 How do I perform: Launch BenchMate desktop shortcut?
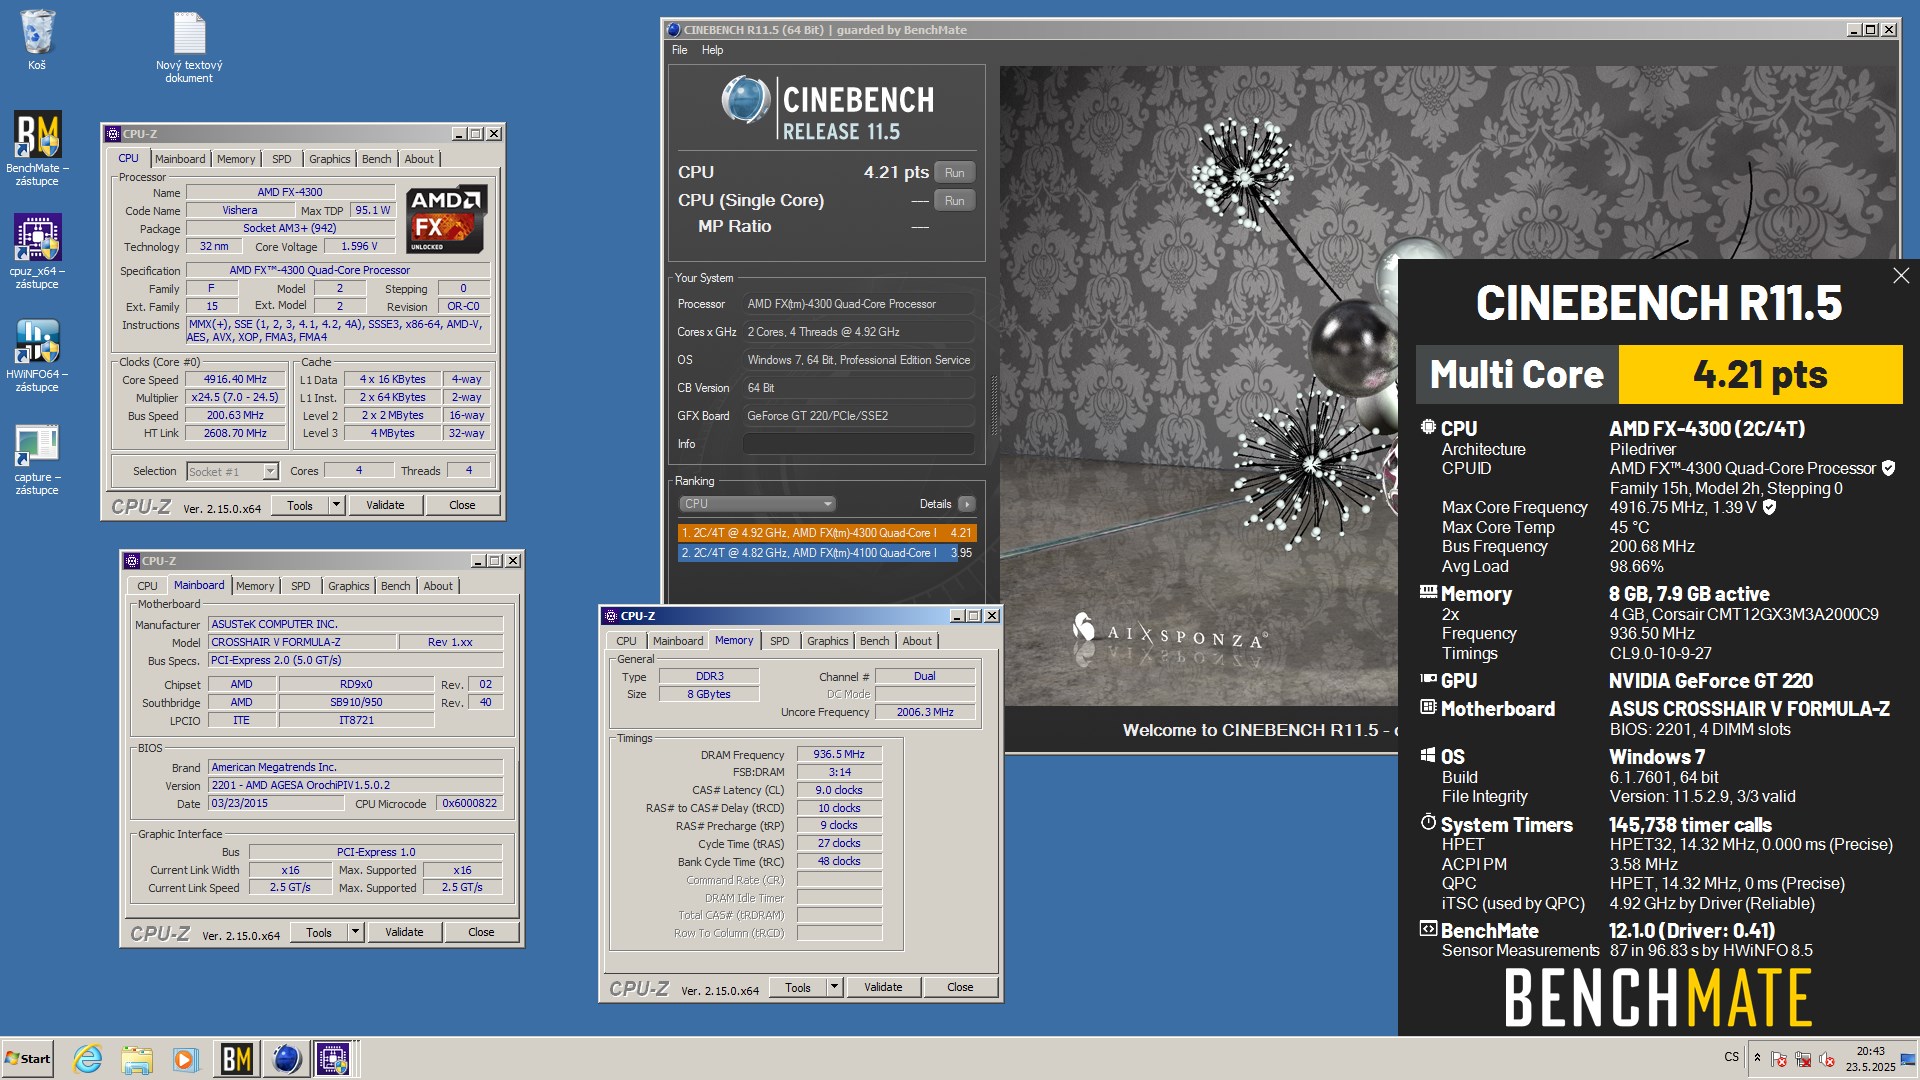[37, 148]
